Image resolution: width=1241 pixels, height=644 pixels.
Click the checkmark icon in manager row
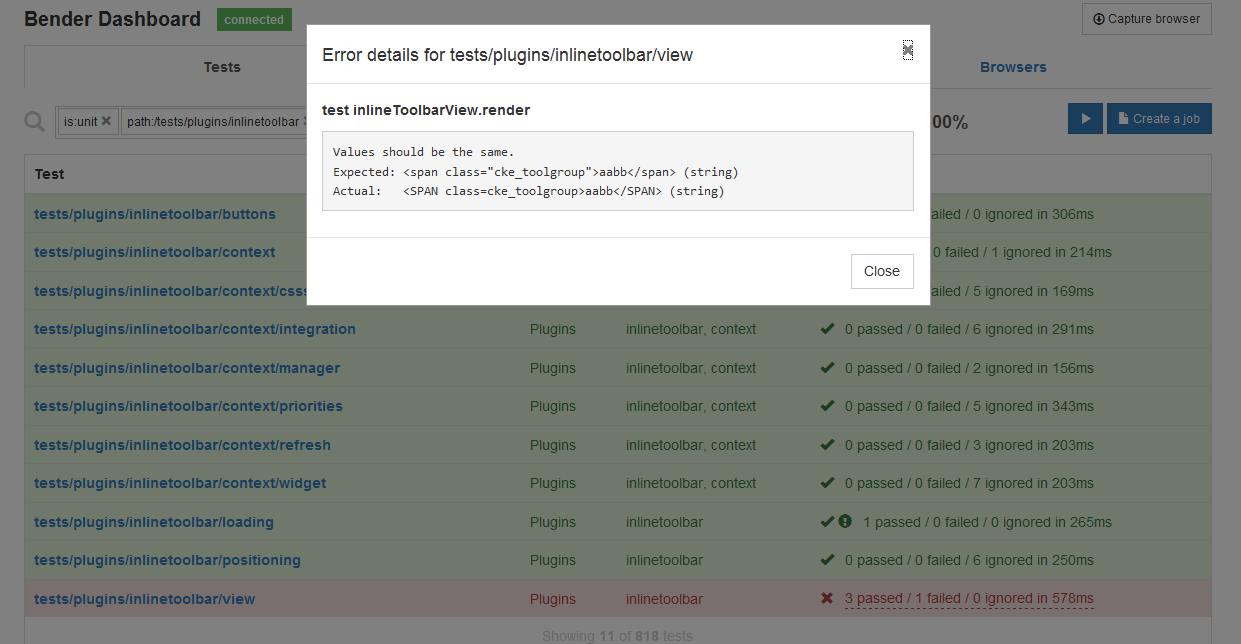pyautogui.click(x=827, y=368)
